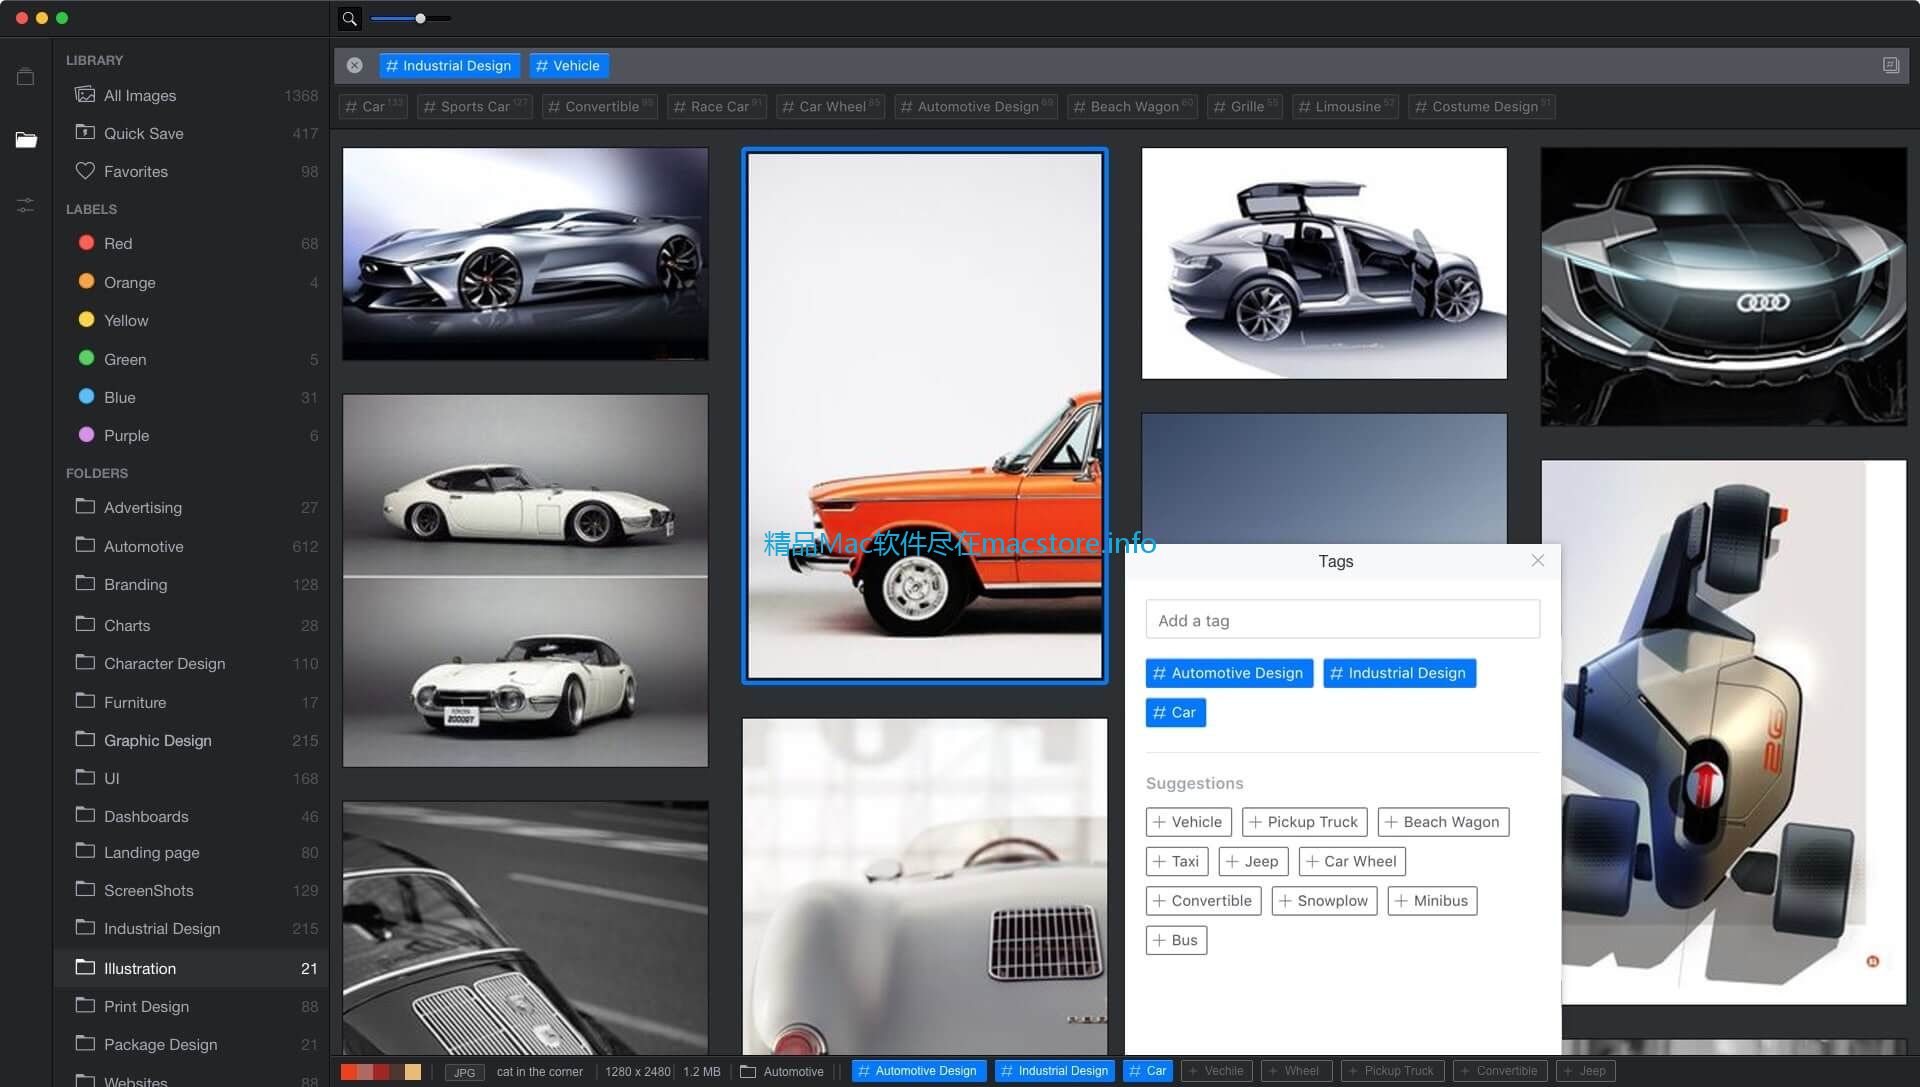Open the Package Design folder

coord(192,1044)
